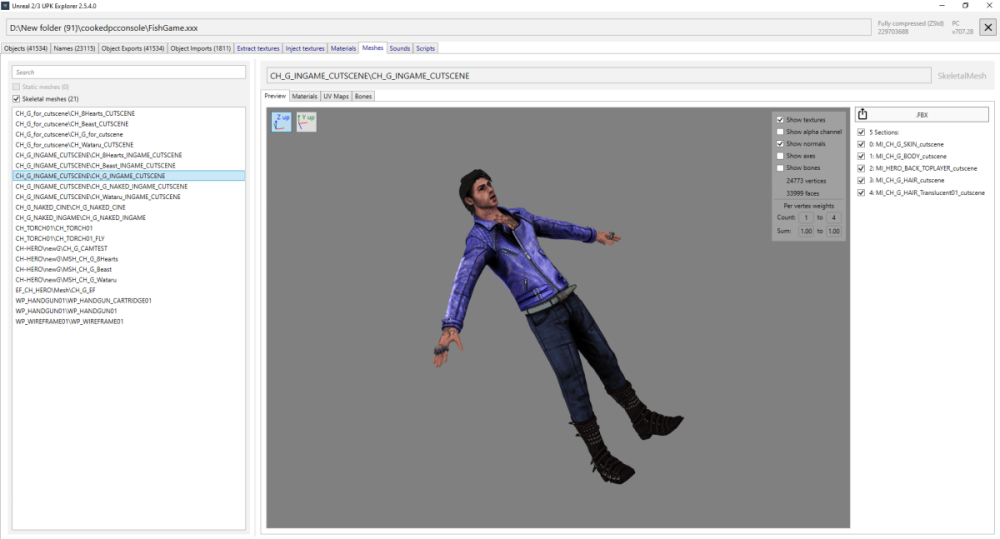Viewport: 1000px width, 539px height.
Task: Open the top-level Materials tab
Action: pyautogui.click(x=343, y=48)
